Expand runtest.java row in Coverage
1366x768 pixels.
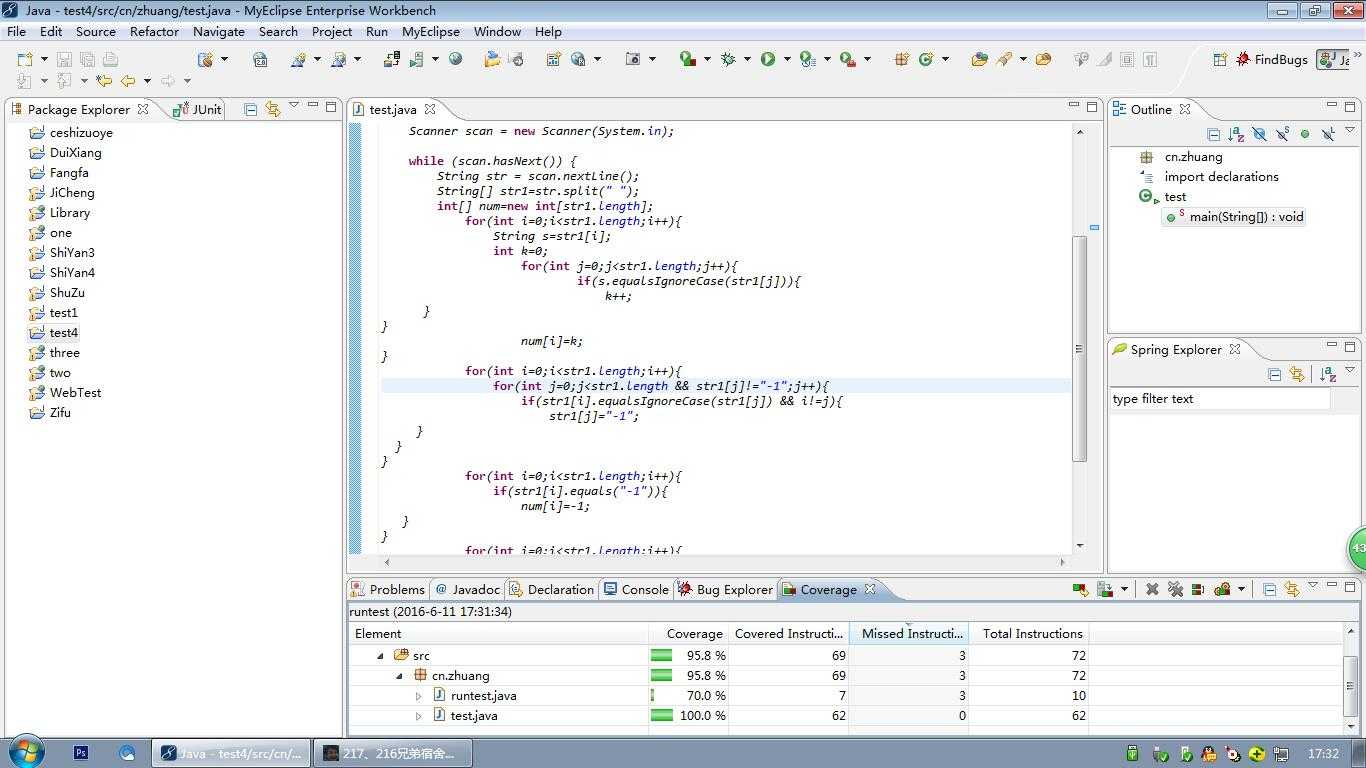pyautogui.click(x=419, y=696)
